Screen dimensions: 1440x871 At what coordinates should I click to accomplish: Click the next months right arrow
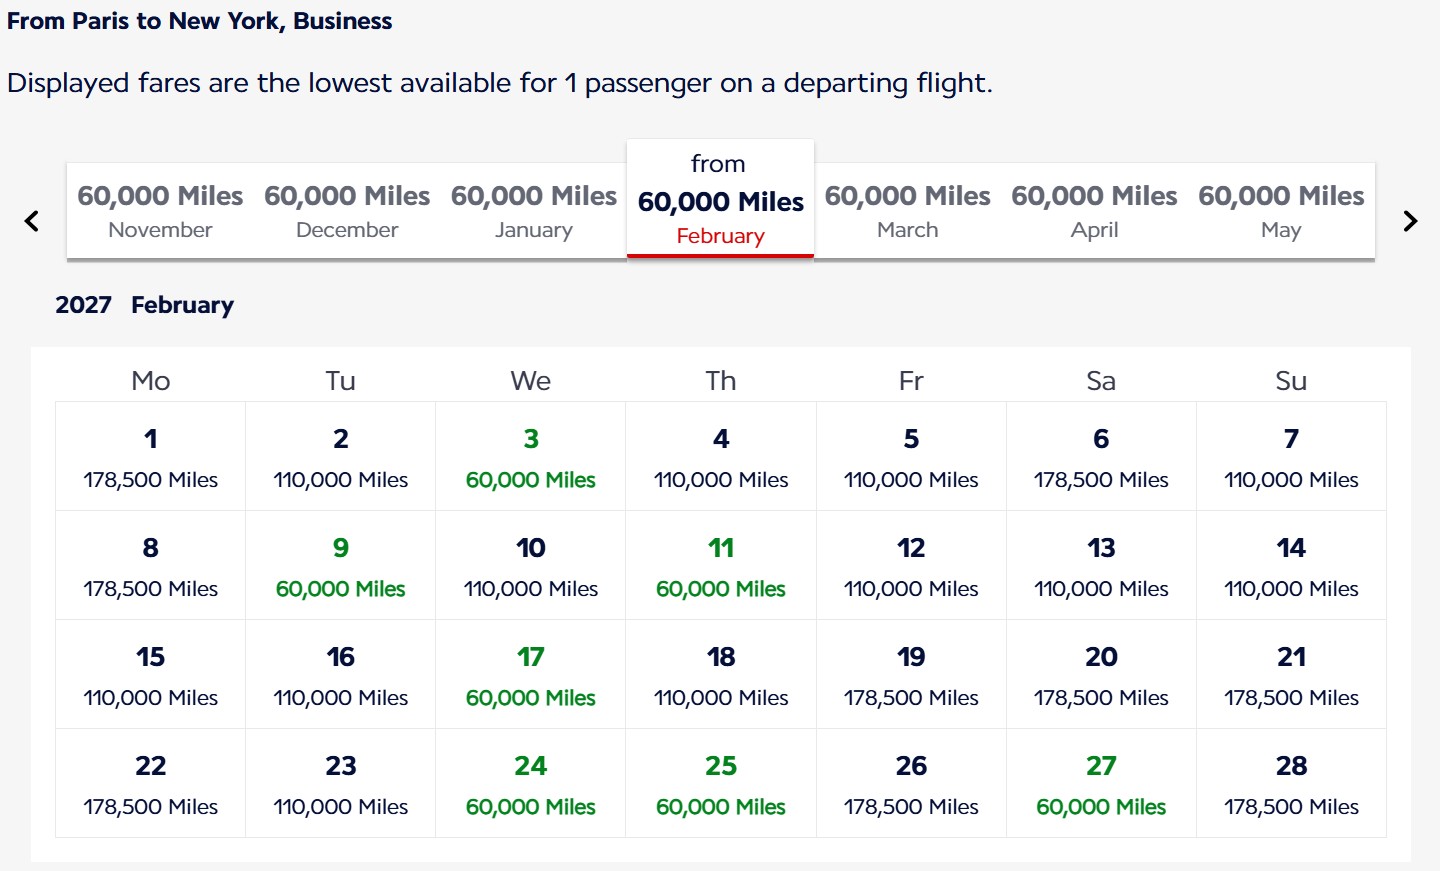(1410, 221)
